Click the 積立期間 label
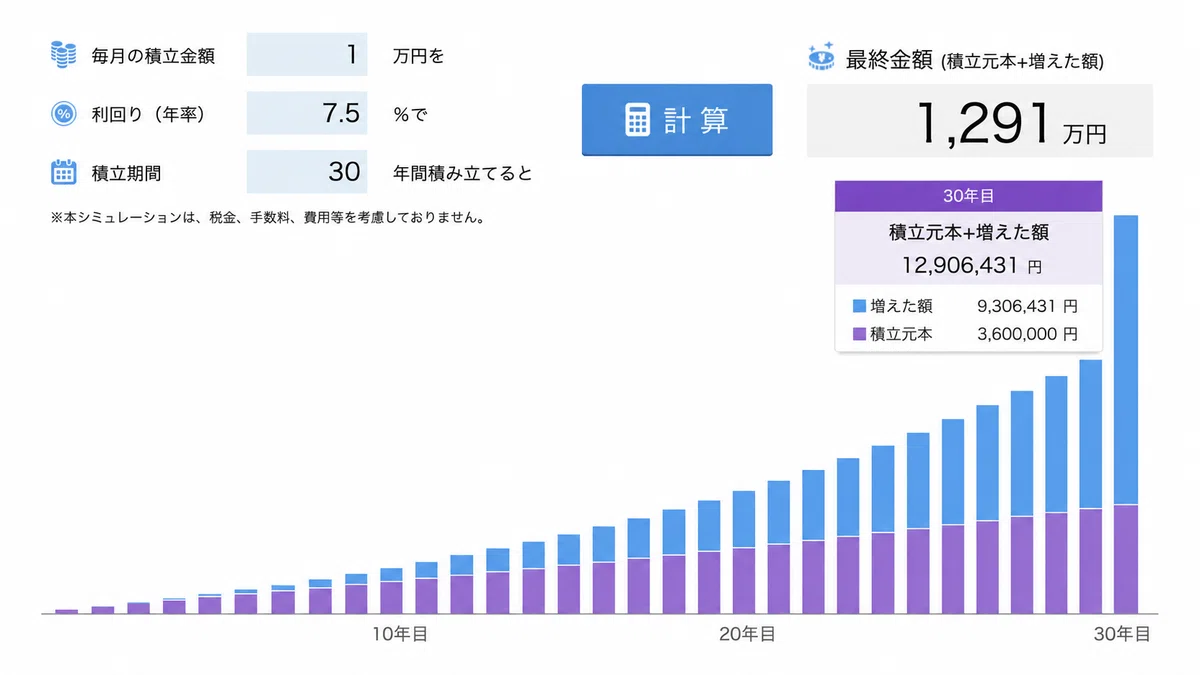The width and height of the screenshot is (1200, 675). (126, 173)
